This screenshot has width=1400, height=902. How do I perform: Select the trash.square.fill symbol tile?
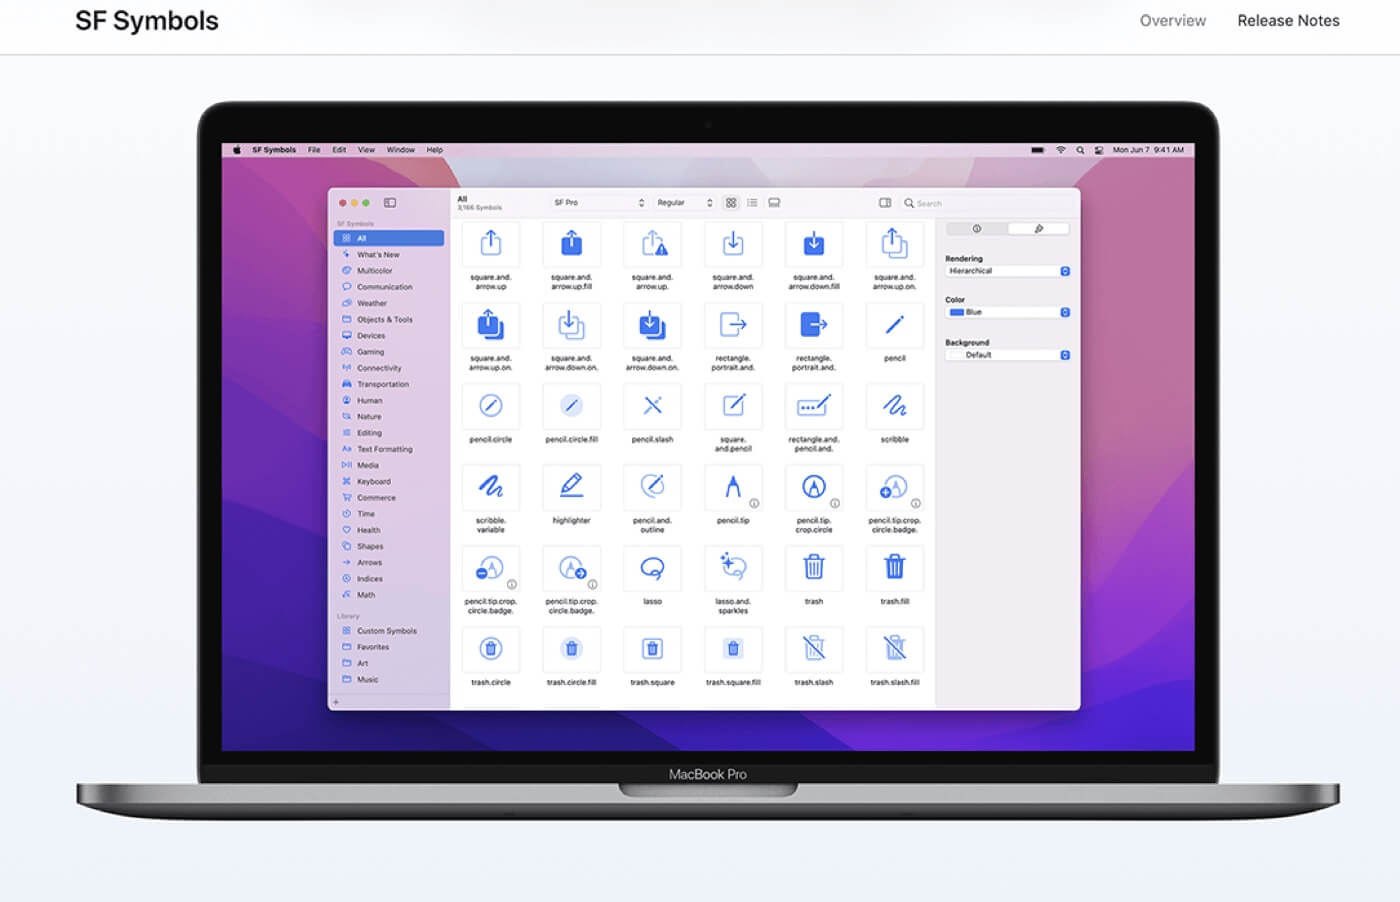coord(733,649)
